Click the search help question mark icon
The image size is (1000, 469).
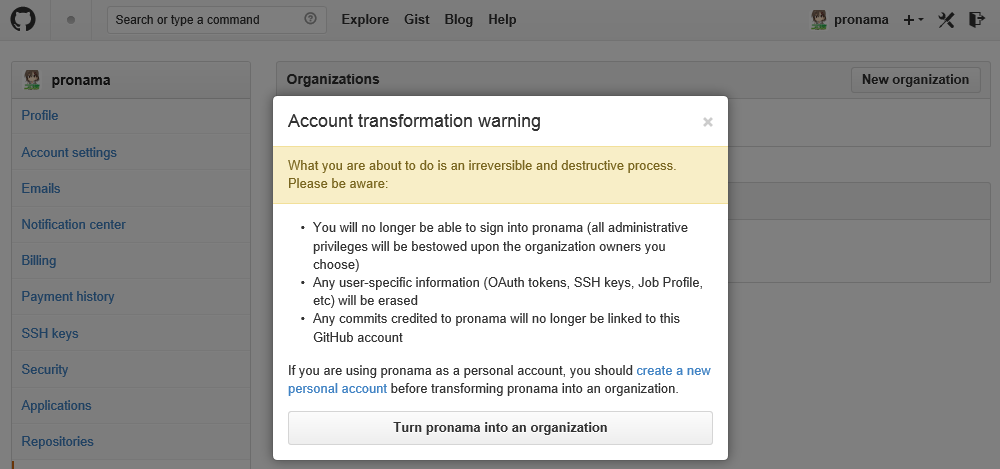point(310,19)
